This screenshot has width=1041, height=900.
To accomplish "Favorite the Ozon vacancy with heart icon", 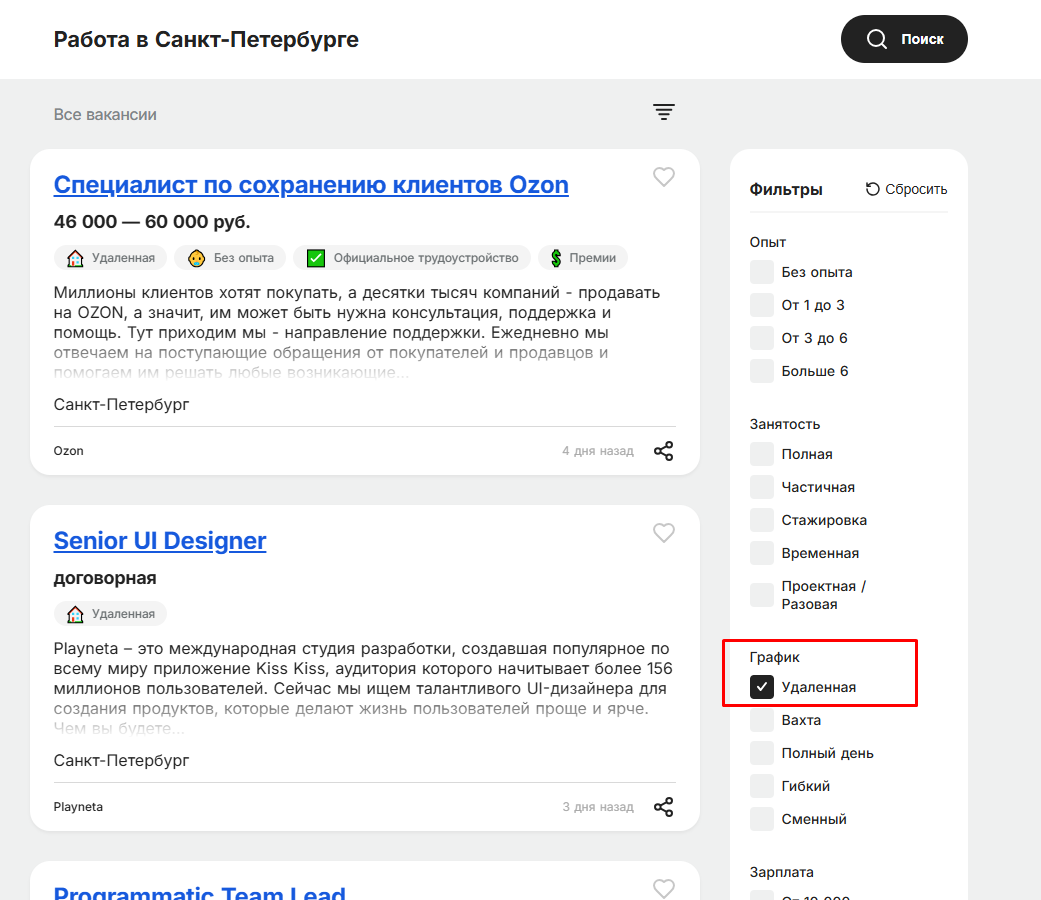I will point(663,177).
